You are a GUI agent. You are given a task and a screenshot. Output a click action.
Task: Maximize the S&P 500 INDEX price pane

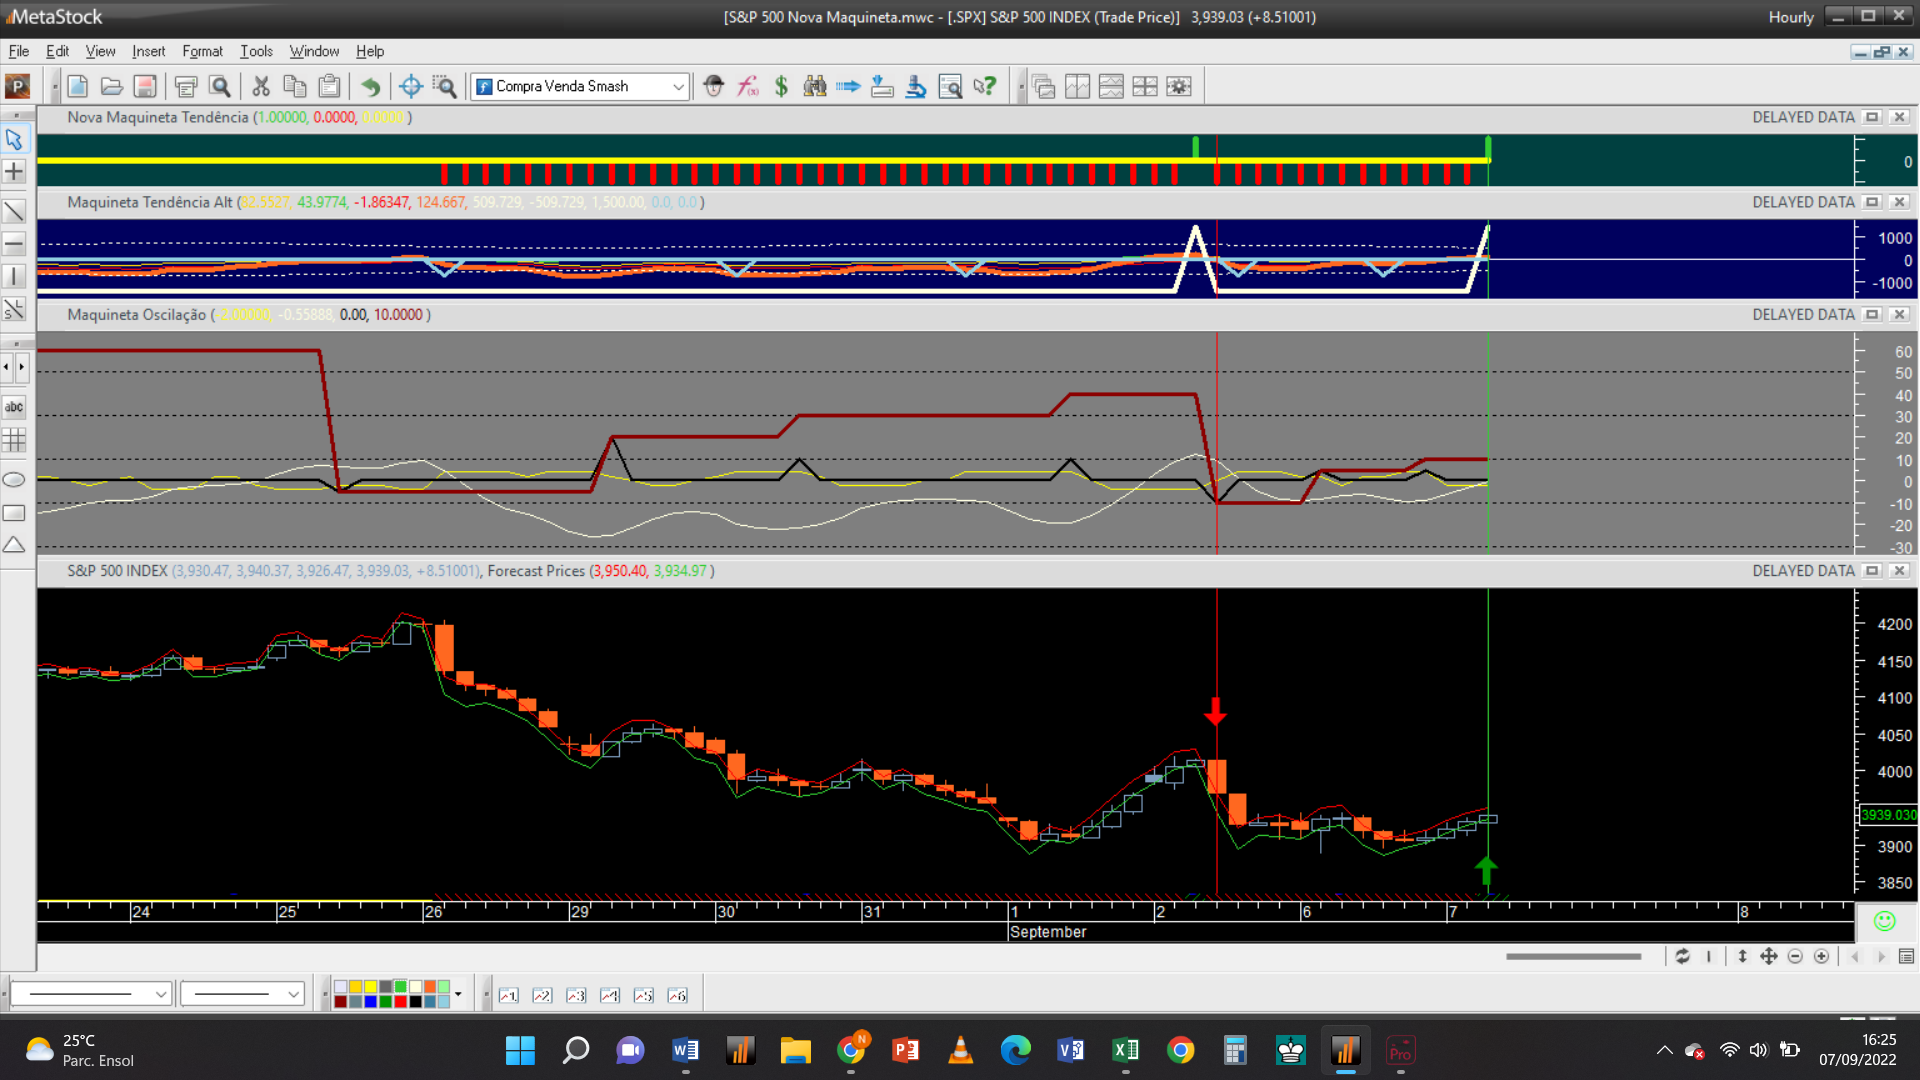click(1872, 571)
